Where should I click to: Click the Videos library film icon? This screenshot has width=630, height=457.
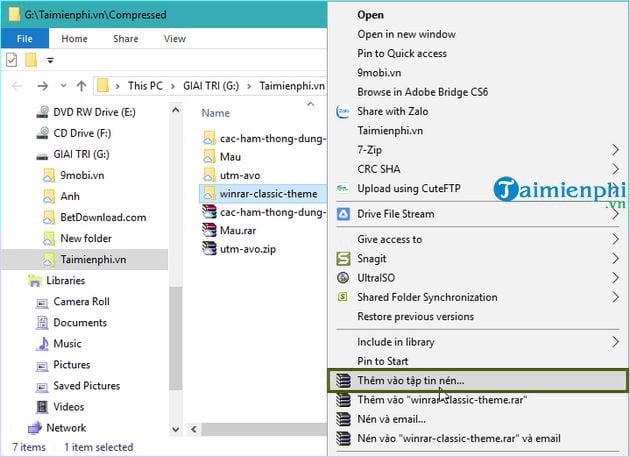(x=42, y=407)
